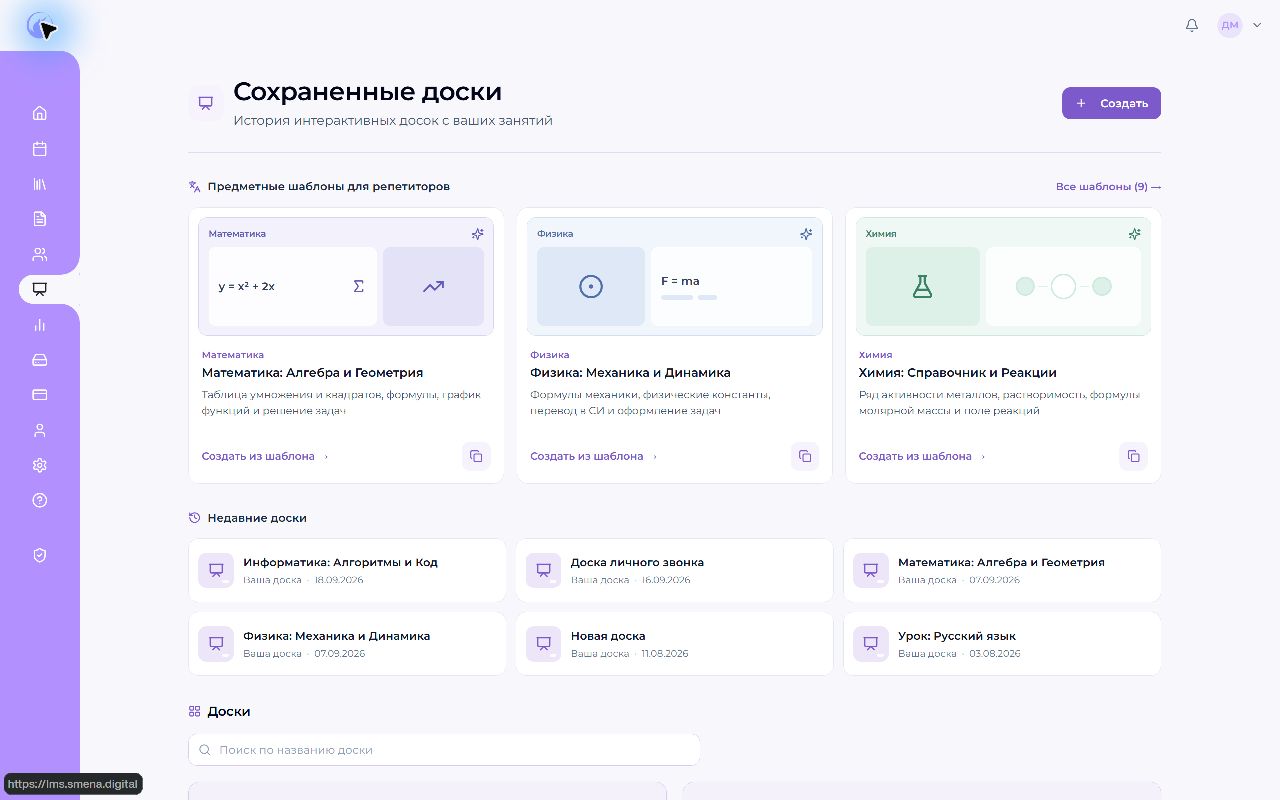The height and width of the screenshot is (800, 1280).
Task: Open the storage drive icon in sidebar
Action: (40, 360)
